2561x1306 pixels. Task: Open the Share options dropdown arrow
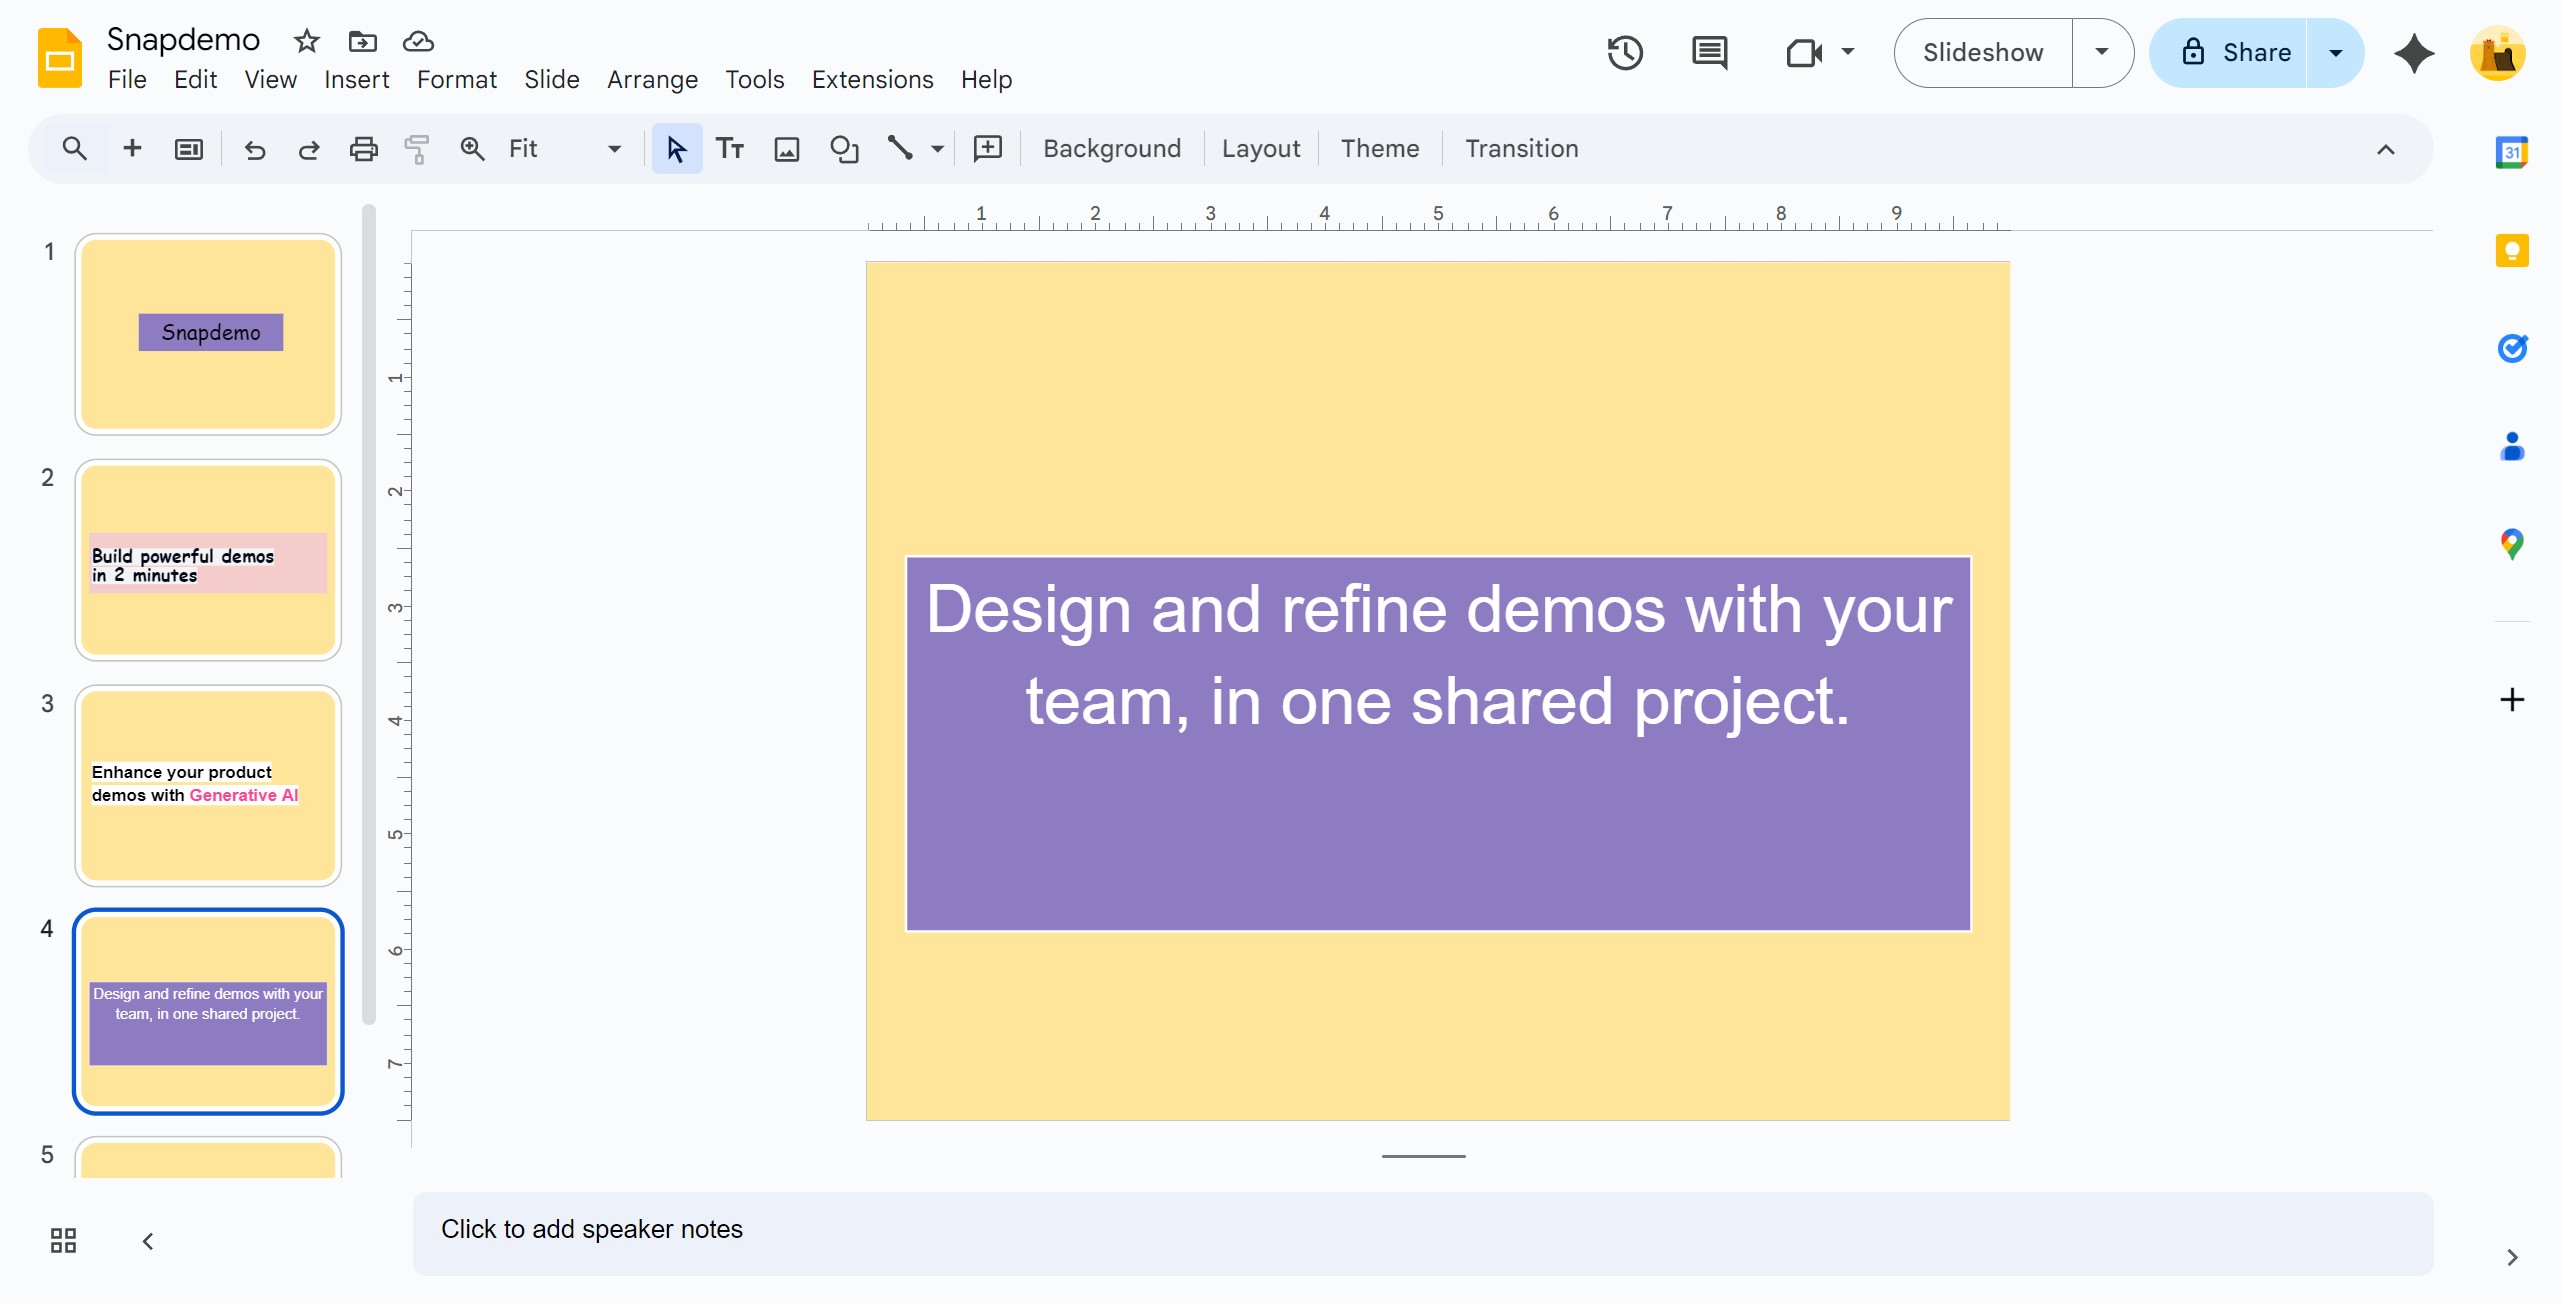(2336, 52)
